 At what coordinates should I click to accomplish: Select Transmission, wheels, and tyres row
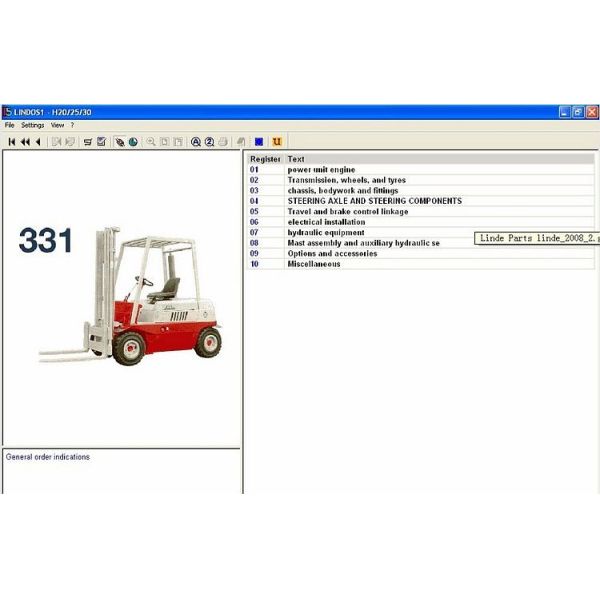[x=346, y=180]
